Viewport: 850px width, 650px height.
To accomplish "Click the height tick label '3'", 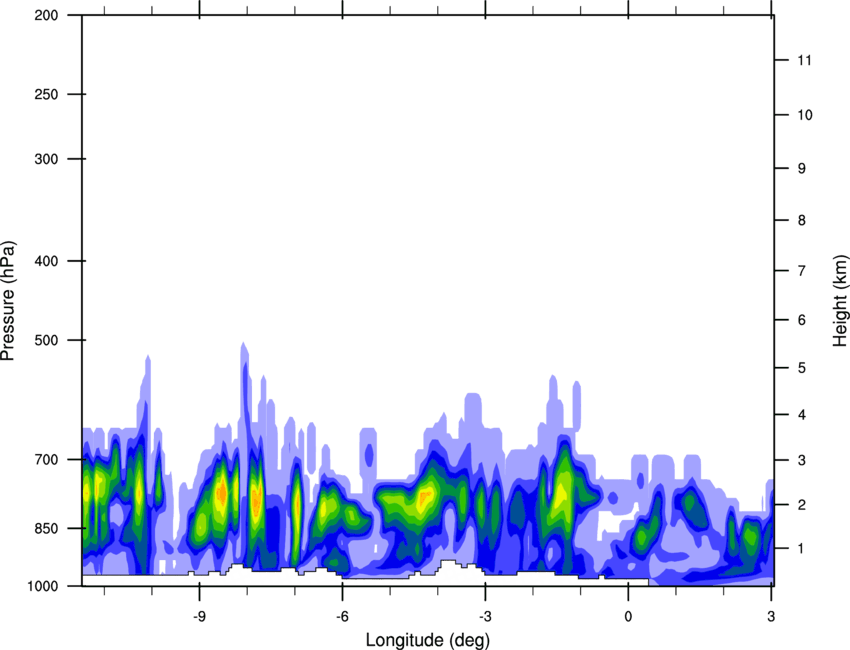I will pos(802,460).
